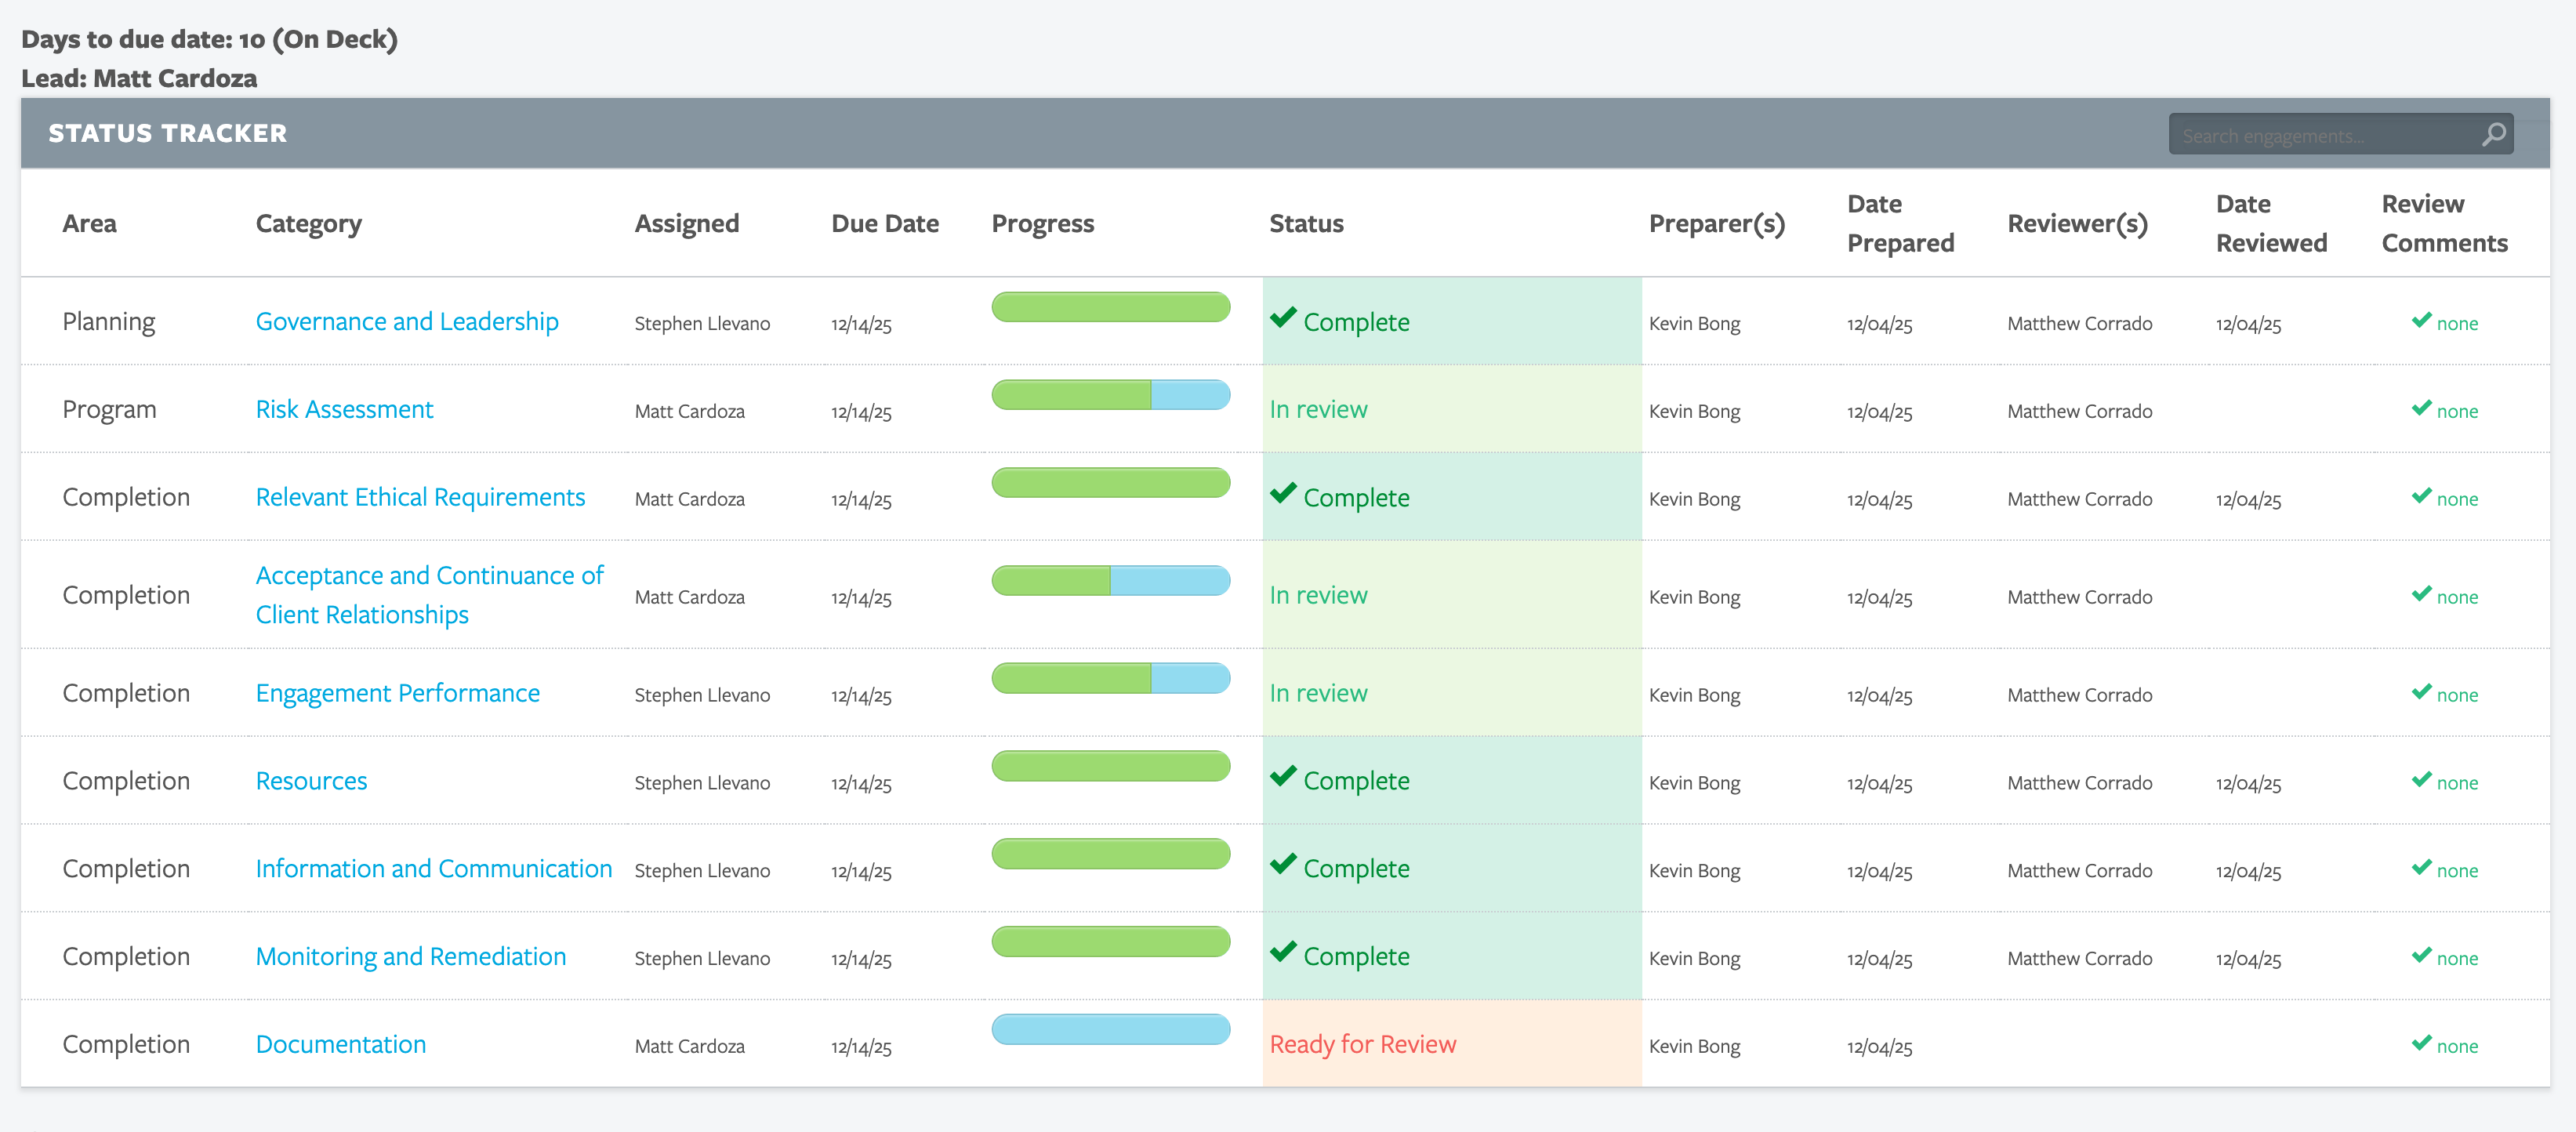Open the Governance and Leadership link
This screenshot has height=1132, width=2576.
(406, 322)
